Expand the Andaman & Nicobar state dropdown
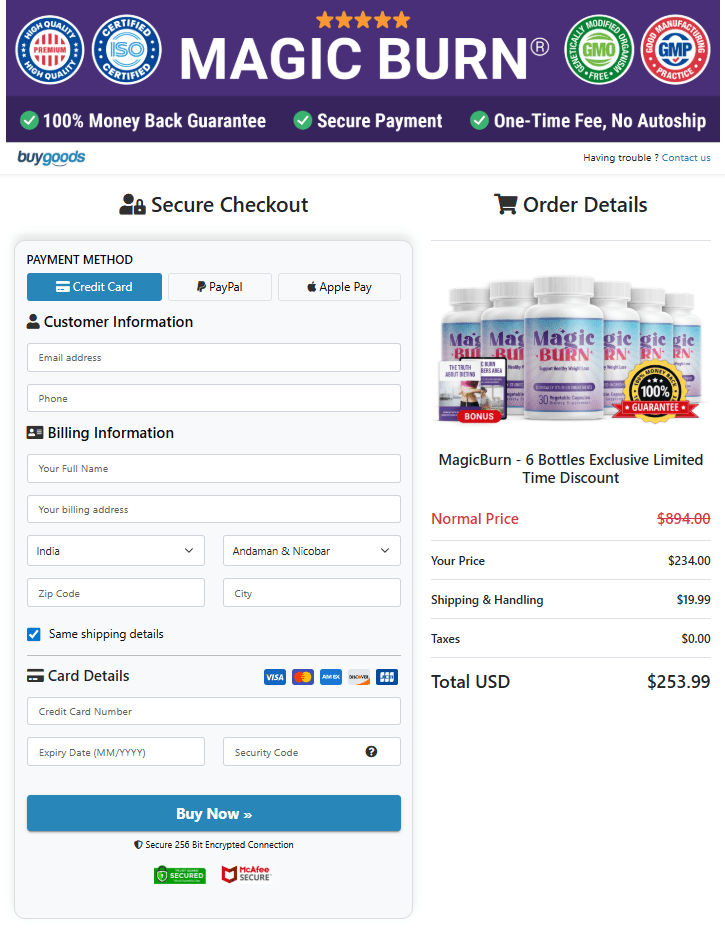The height and width of the screenshot is (938, 725). [x=311, y=550]
